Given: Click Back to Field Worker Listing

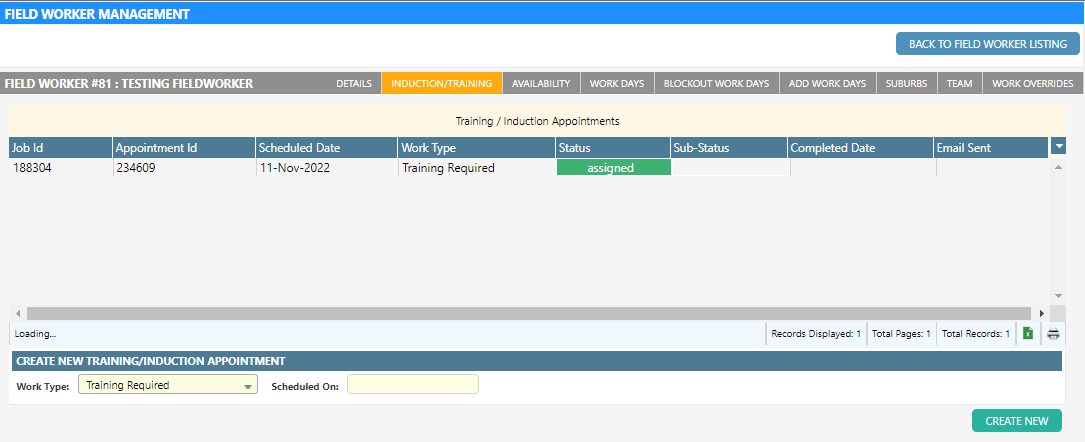Looking at the screenshot, I should coord(987,44).
